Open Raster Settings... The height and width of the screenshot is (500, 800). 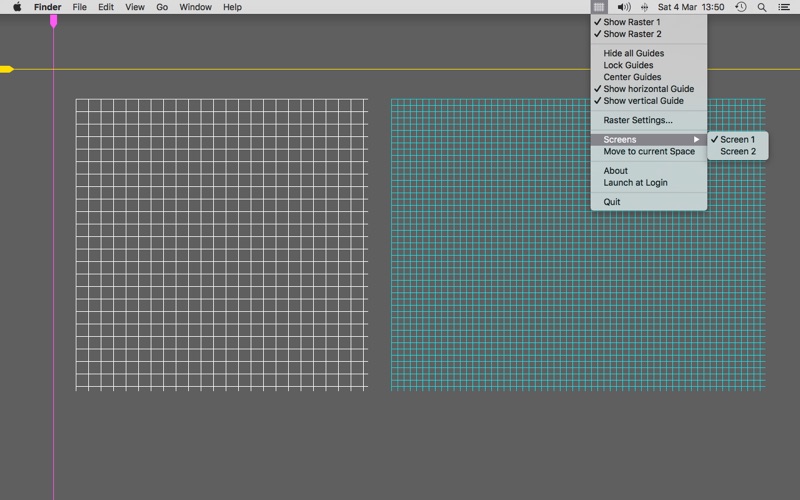[x=649, y=120]
